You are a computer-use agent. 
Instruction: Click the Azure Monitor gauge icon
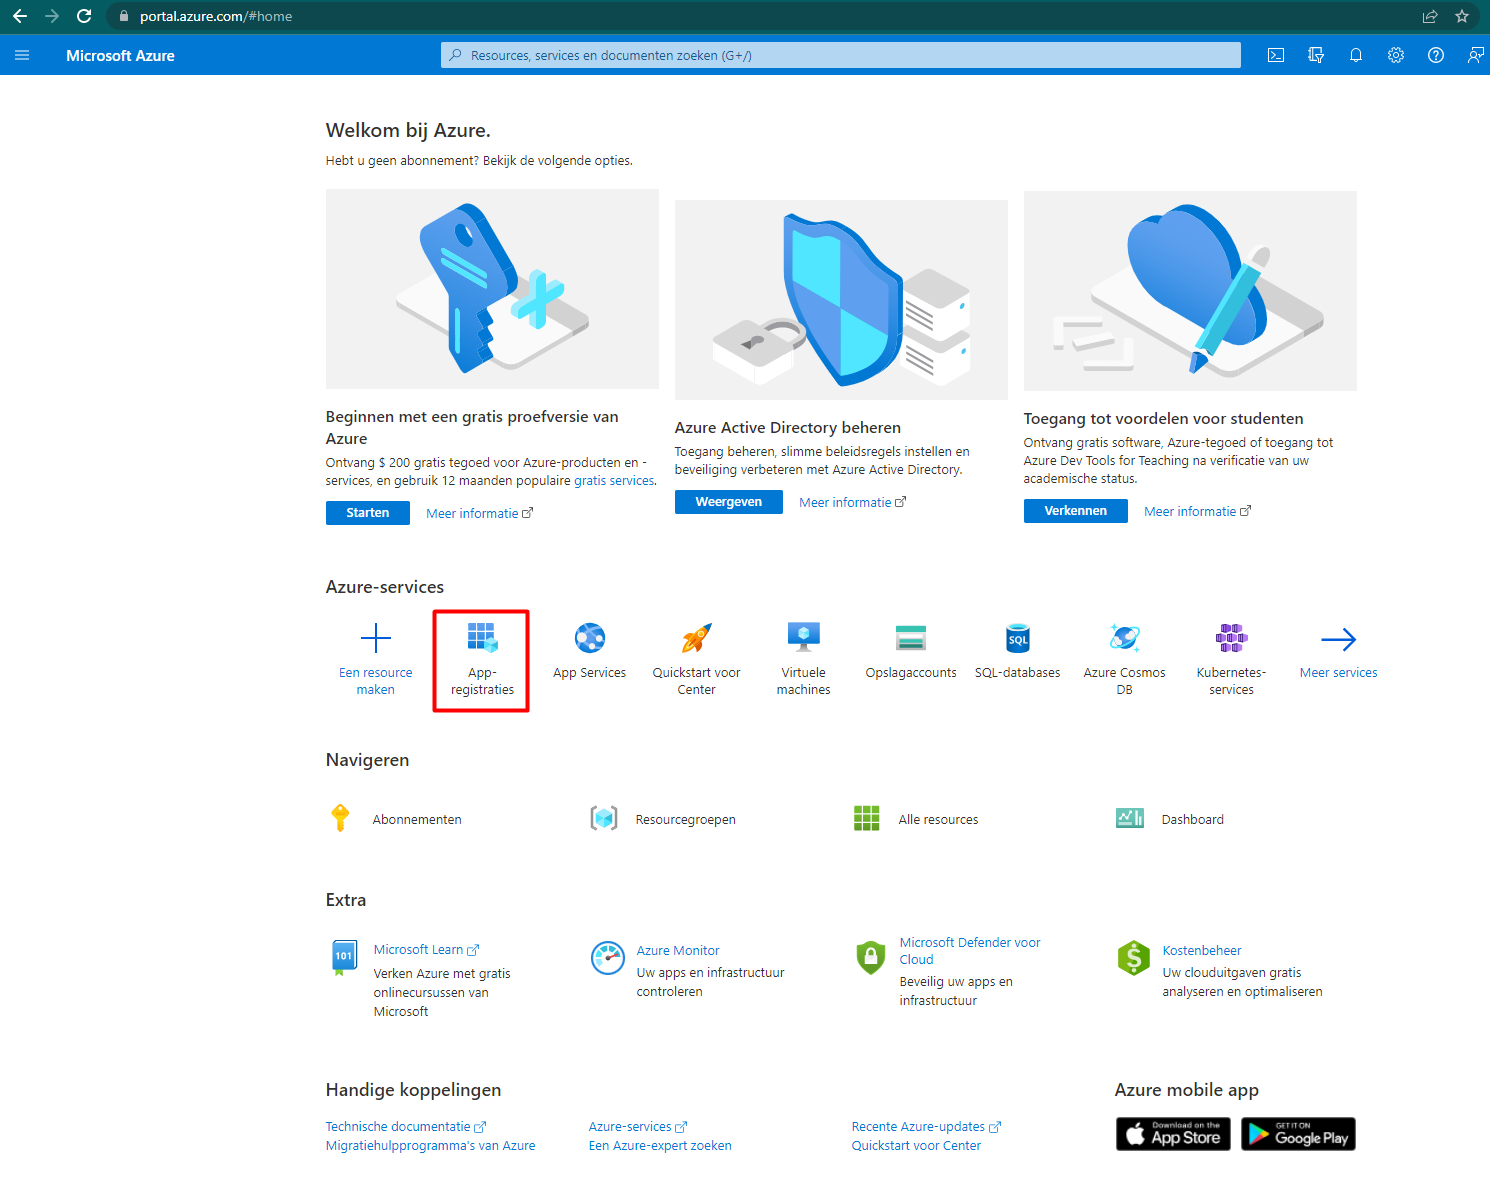click(x=608, y=958)
